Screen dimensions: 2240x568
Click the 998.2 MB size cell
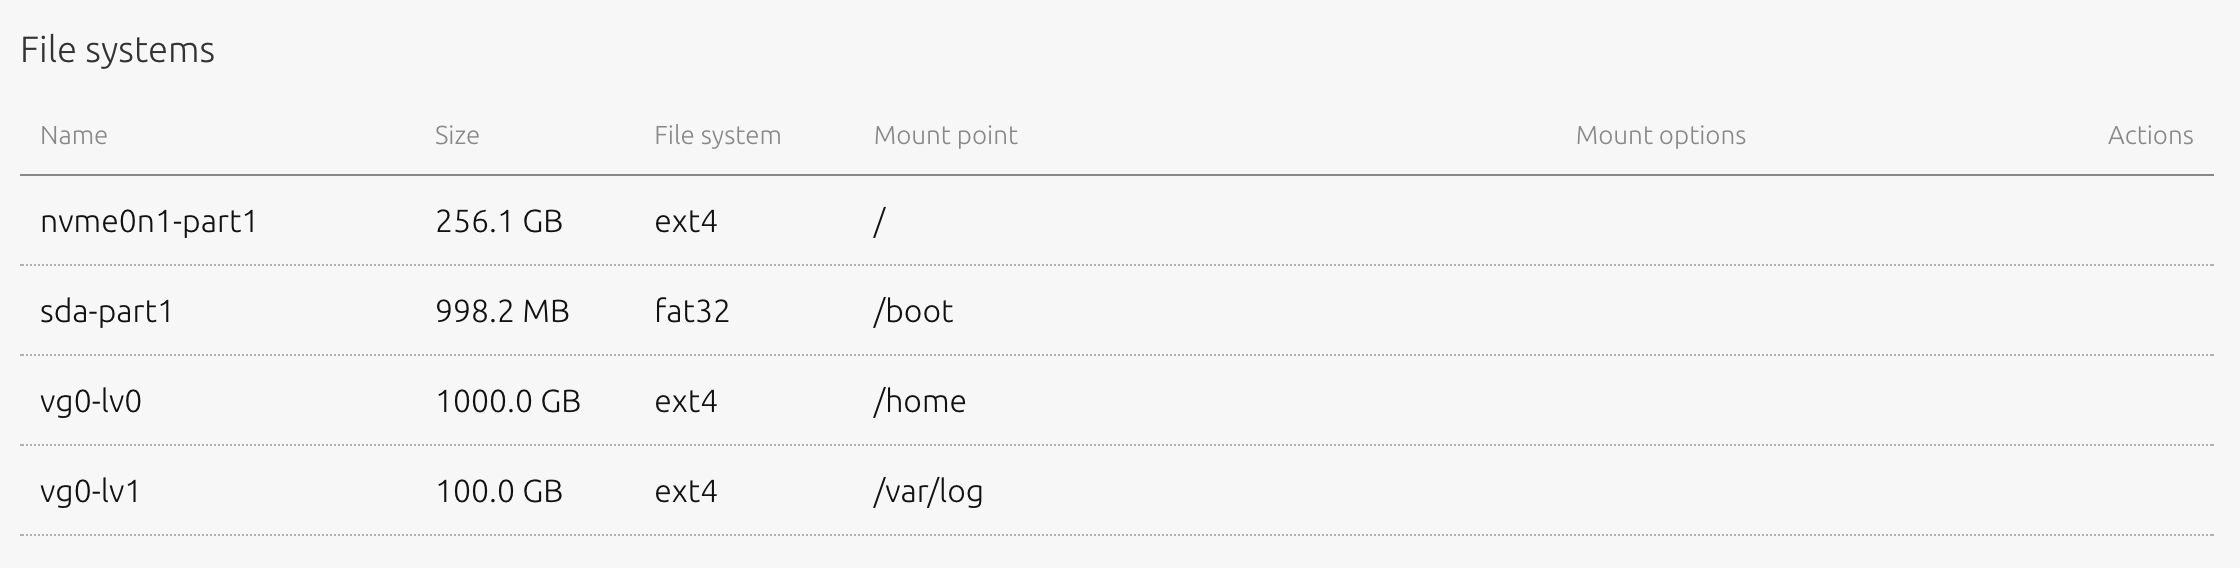[502, 311]
